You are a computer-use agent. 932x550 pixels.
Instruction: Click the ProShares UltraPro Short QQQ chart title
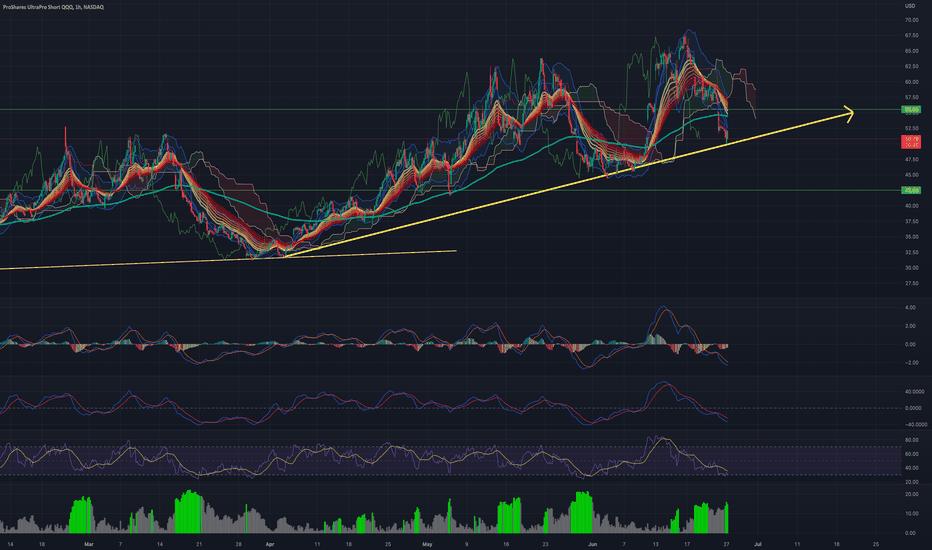(x=53, y=7)
